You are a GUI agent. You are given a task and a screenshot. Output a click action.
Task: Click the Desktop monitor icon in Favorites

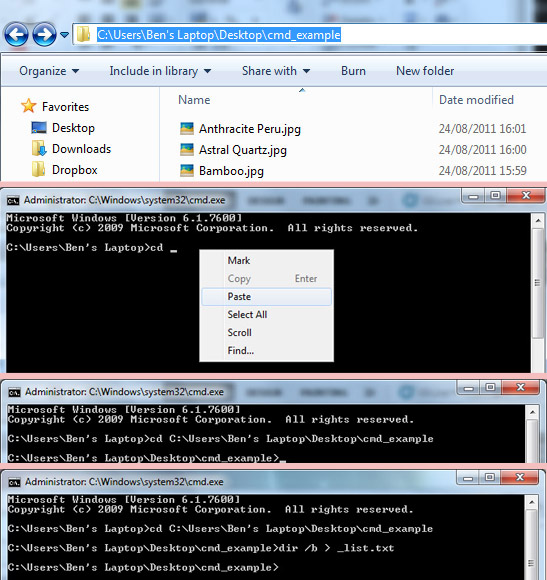(39, 128)
